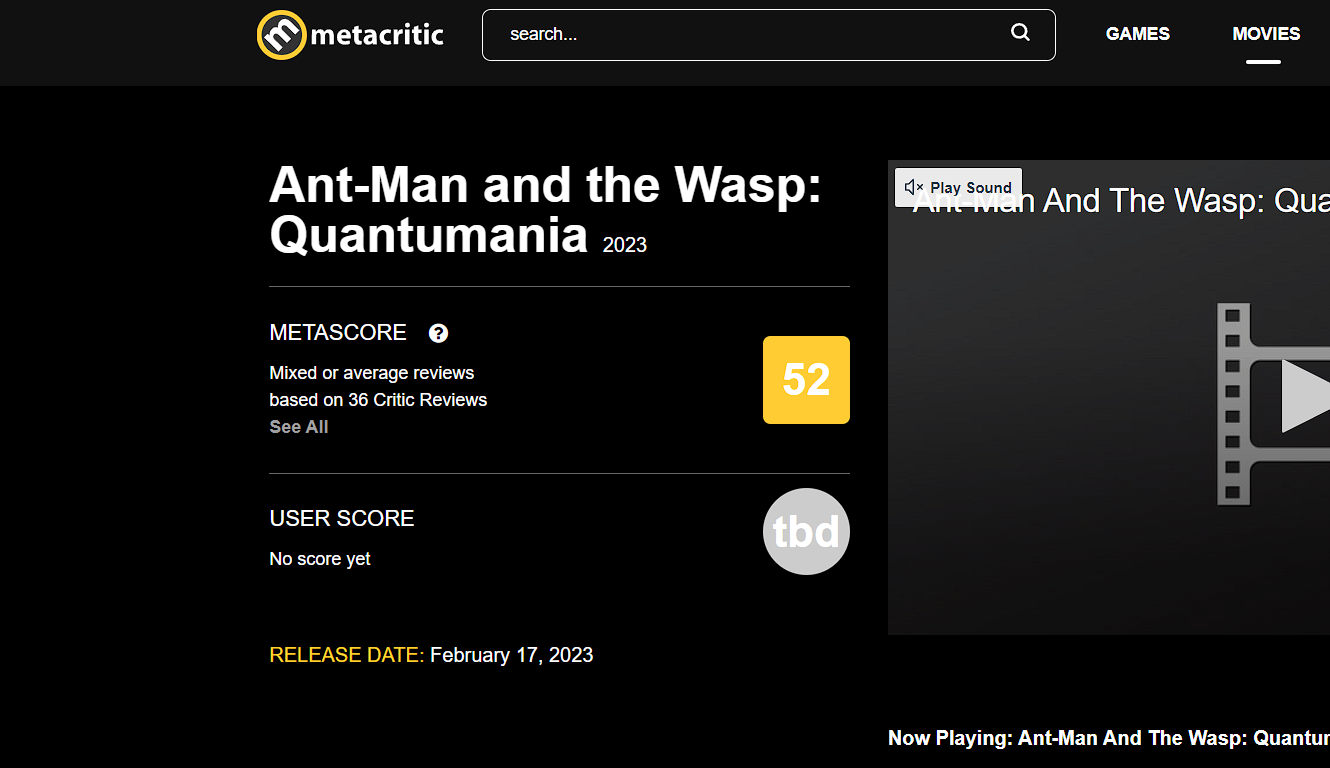The width and height of the screenshot is (1330, 768).
Task: Click the February 17, 2023 release date
Action: (x=511, y=655)
